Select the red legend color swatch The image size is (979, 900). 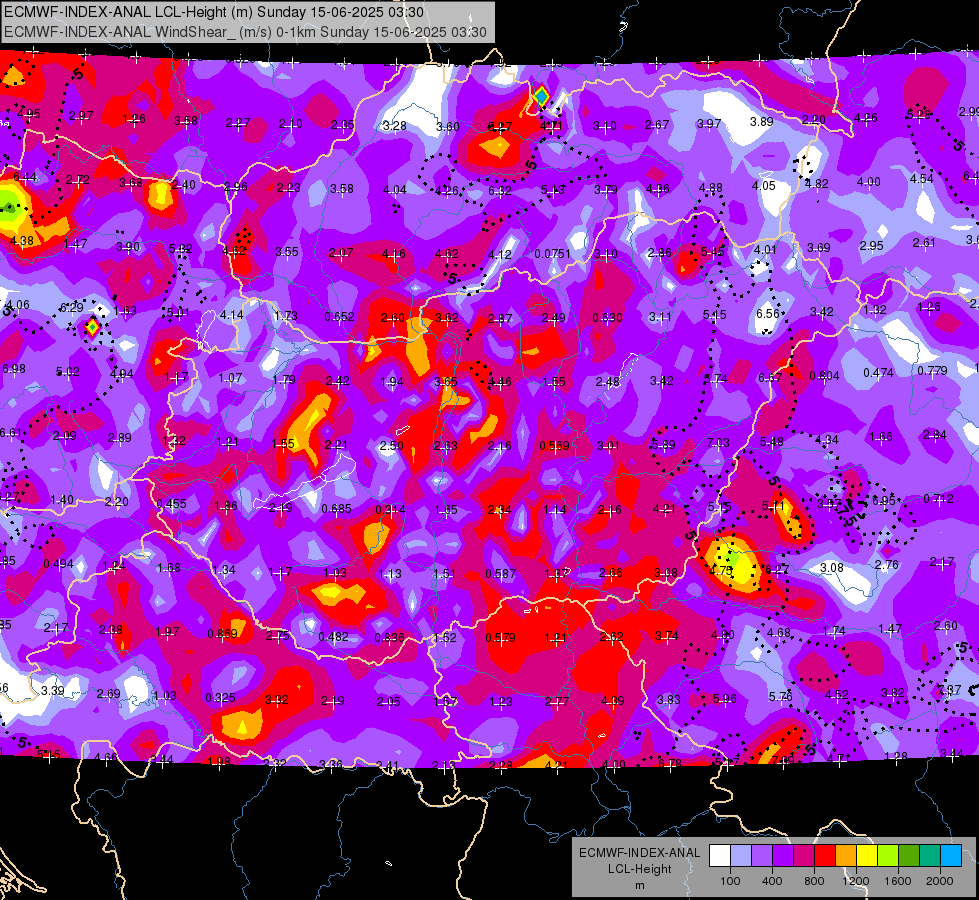coord(825,856)
